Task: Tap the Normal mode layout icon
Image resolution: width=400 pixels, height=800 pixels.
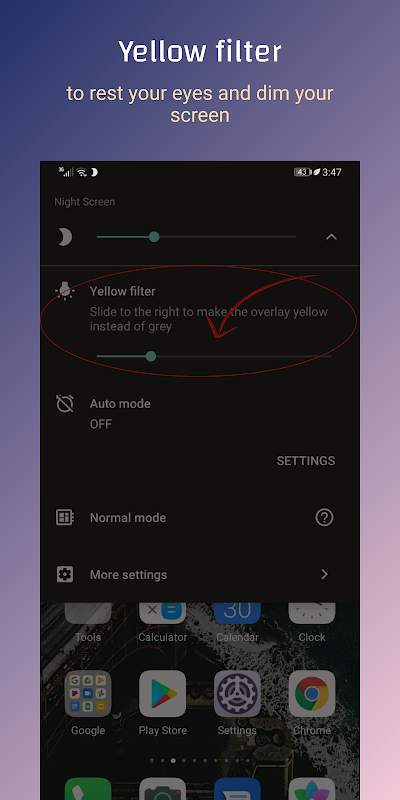Action: [65, 517]
